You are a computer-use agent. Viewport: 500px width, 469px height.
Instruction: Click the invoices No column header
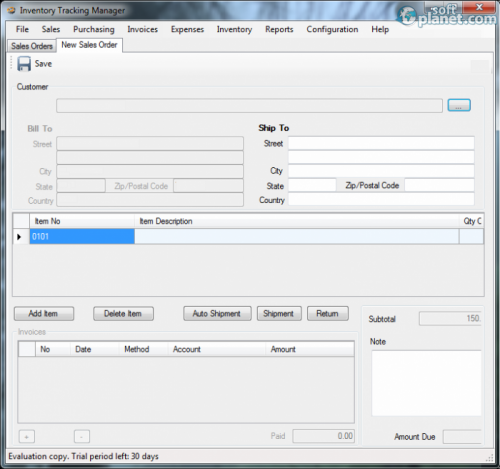(x=53, y=349)
